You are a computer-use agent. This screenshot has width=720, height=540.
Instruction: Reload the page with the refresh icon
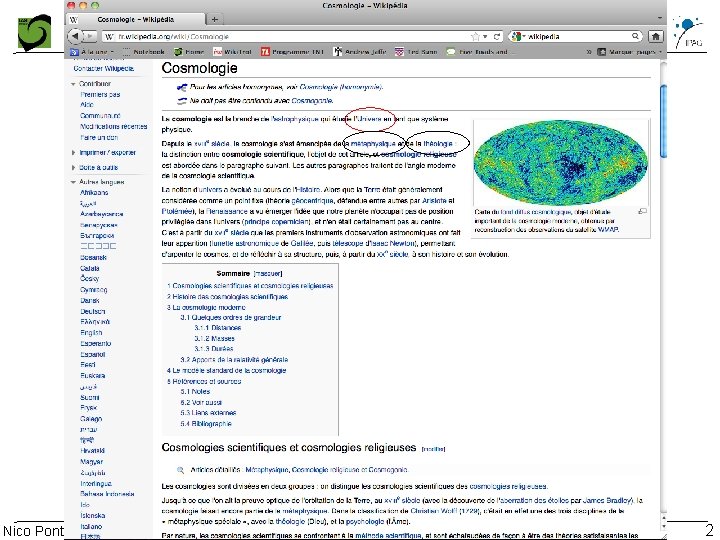(x=496, y=36)
